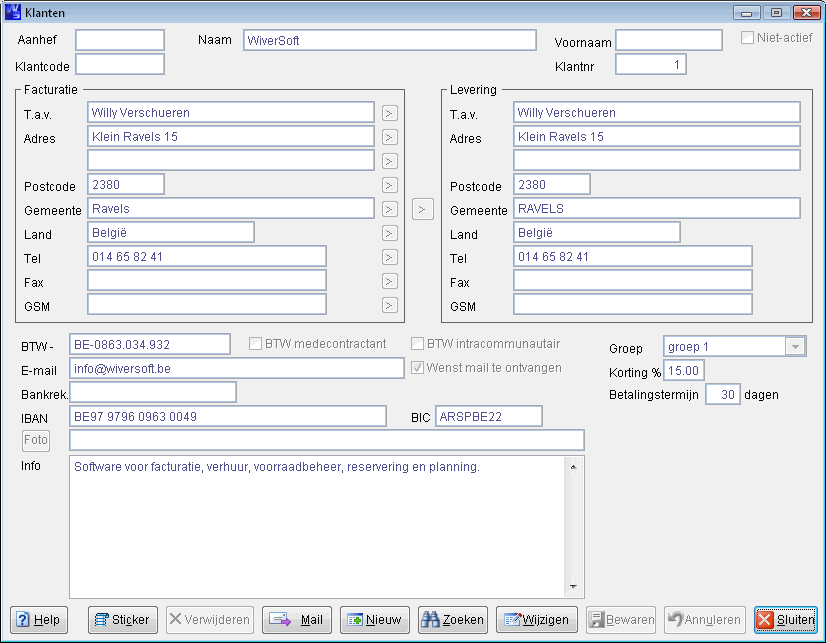This screenshot has height=643, width=826.
Task: Copy the T.a.v. field to delivery via its arrow
Action: pyautogui.click(x=390, y=113)
